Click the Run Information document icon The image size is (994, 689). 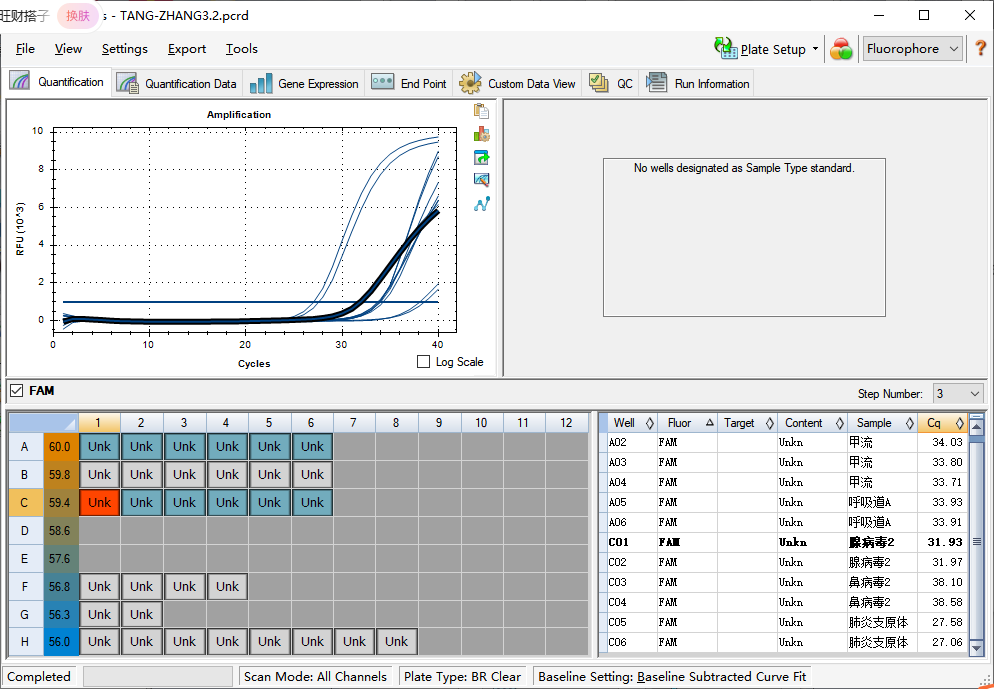click(656, 82)
